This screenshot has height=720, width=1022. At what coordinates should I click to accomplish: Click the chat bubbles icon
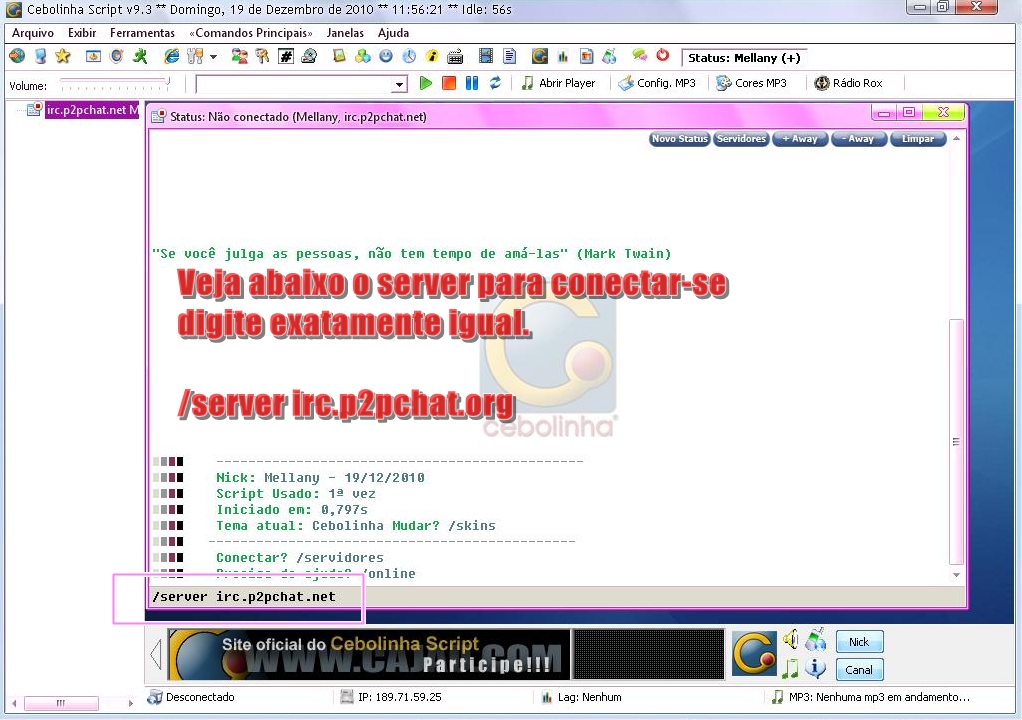639,56
